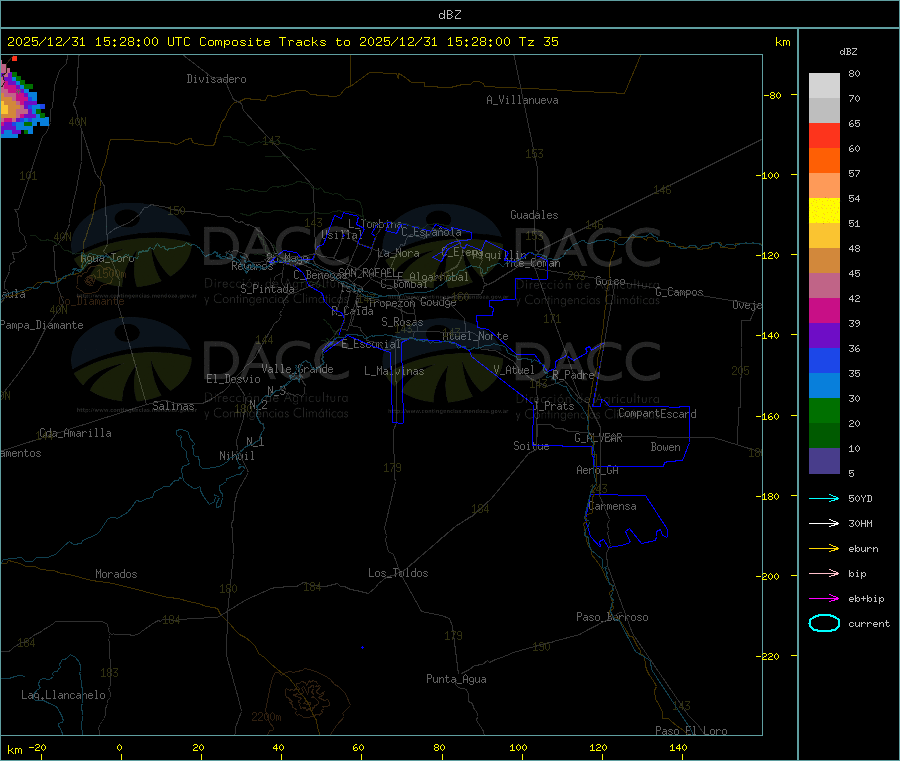Click the 'Paso_El_Loro' map label
This screenshot has height=761, width=900.
pyautogui.click(x=691, y=731)
